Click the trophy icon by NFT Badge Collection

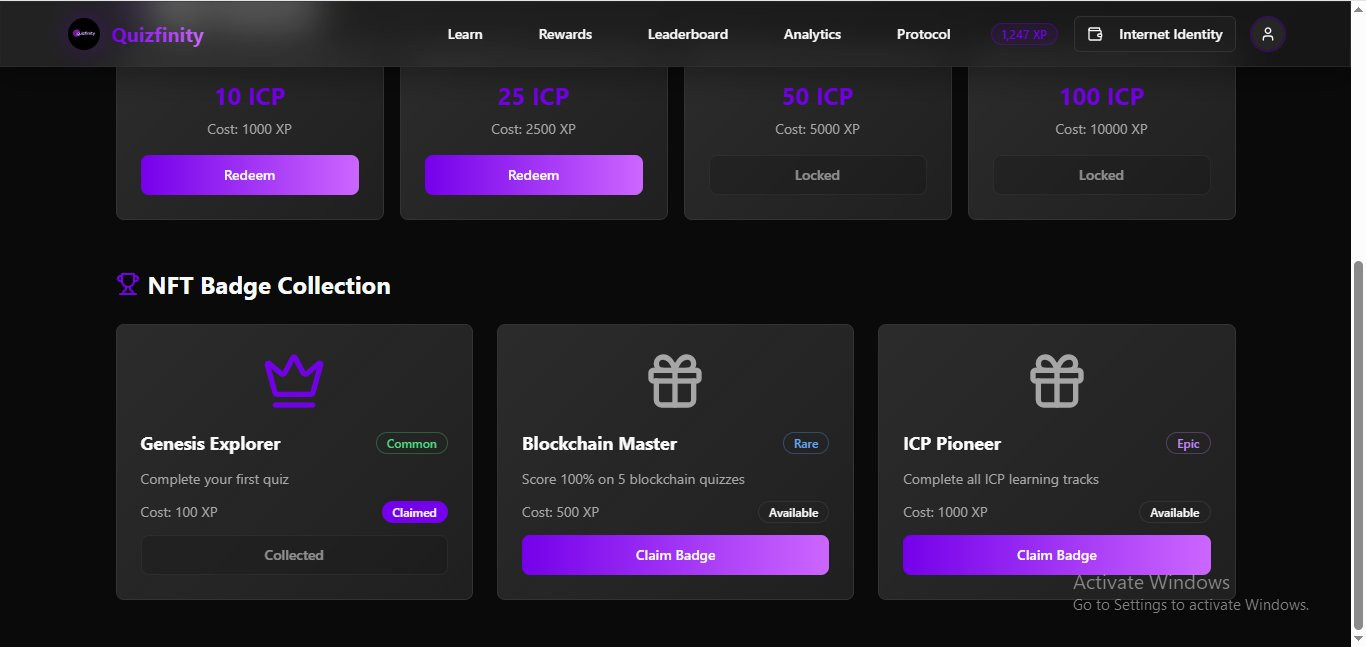(x=127, y=285)
